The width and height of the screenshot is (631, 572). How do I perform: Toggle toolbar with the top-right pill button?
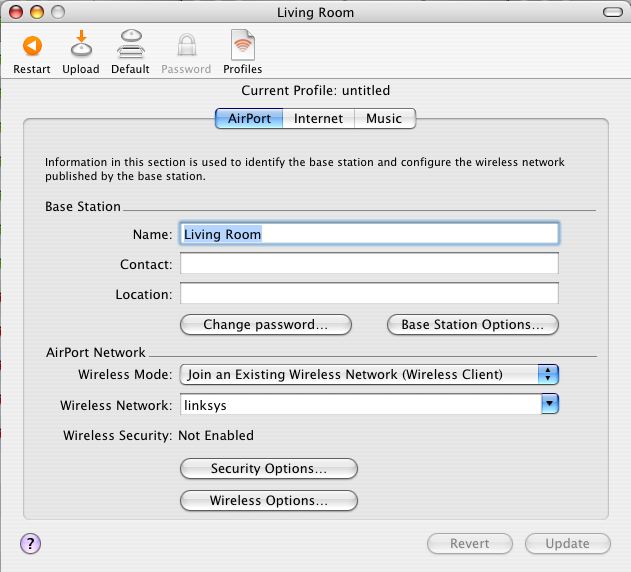click(612, 12)
